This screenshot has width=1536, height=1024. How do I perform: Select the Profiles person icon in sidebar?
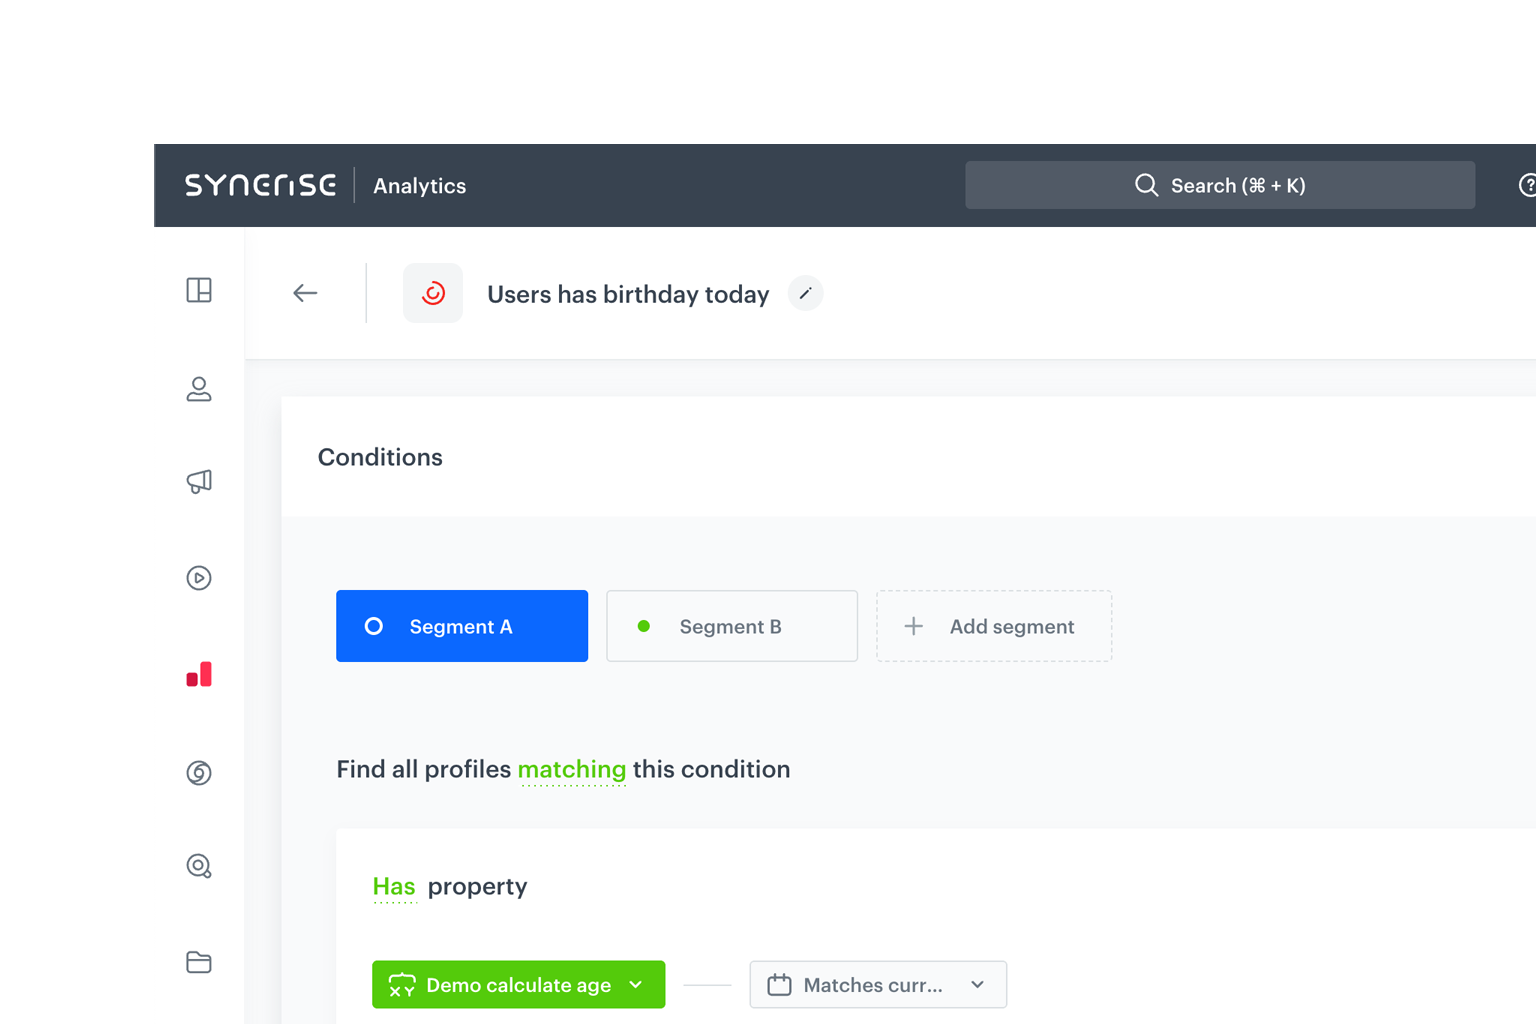(x=199, y=389)
